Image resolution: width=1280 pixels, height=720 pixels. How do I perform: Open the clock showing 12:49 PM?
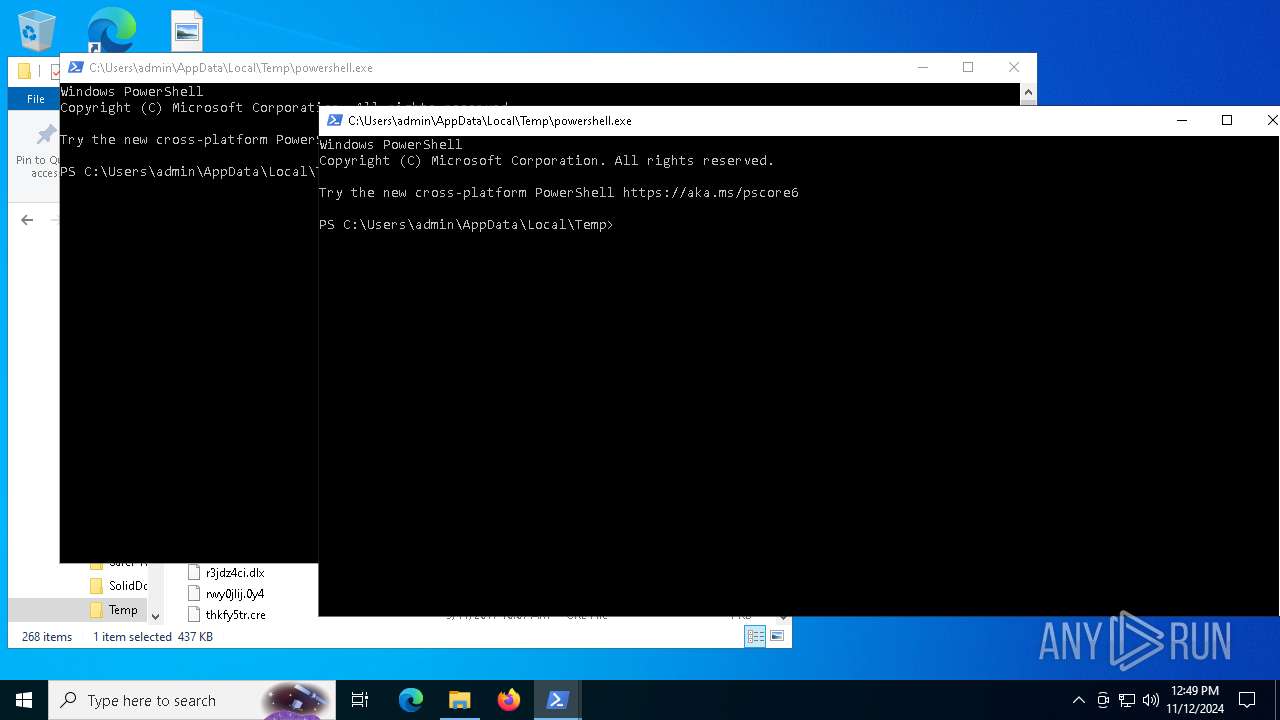coord(1194,700)
